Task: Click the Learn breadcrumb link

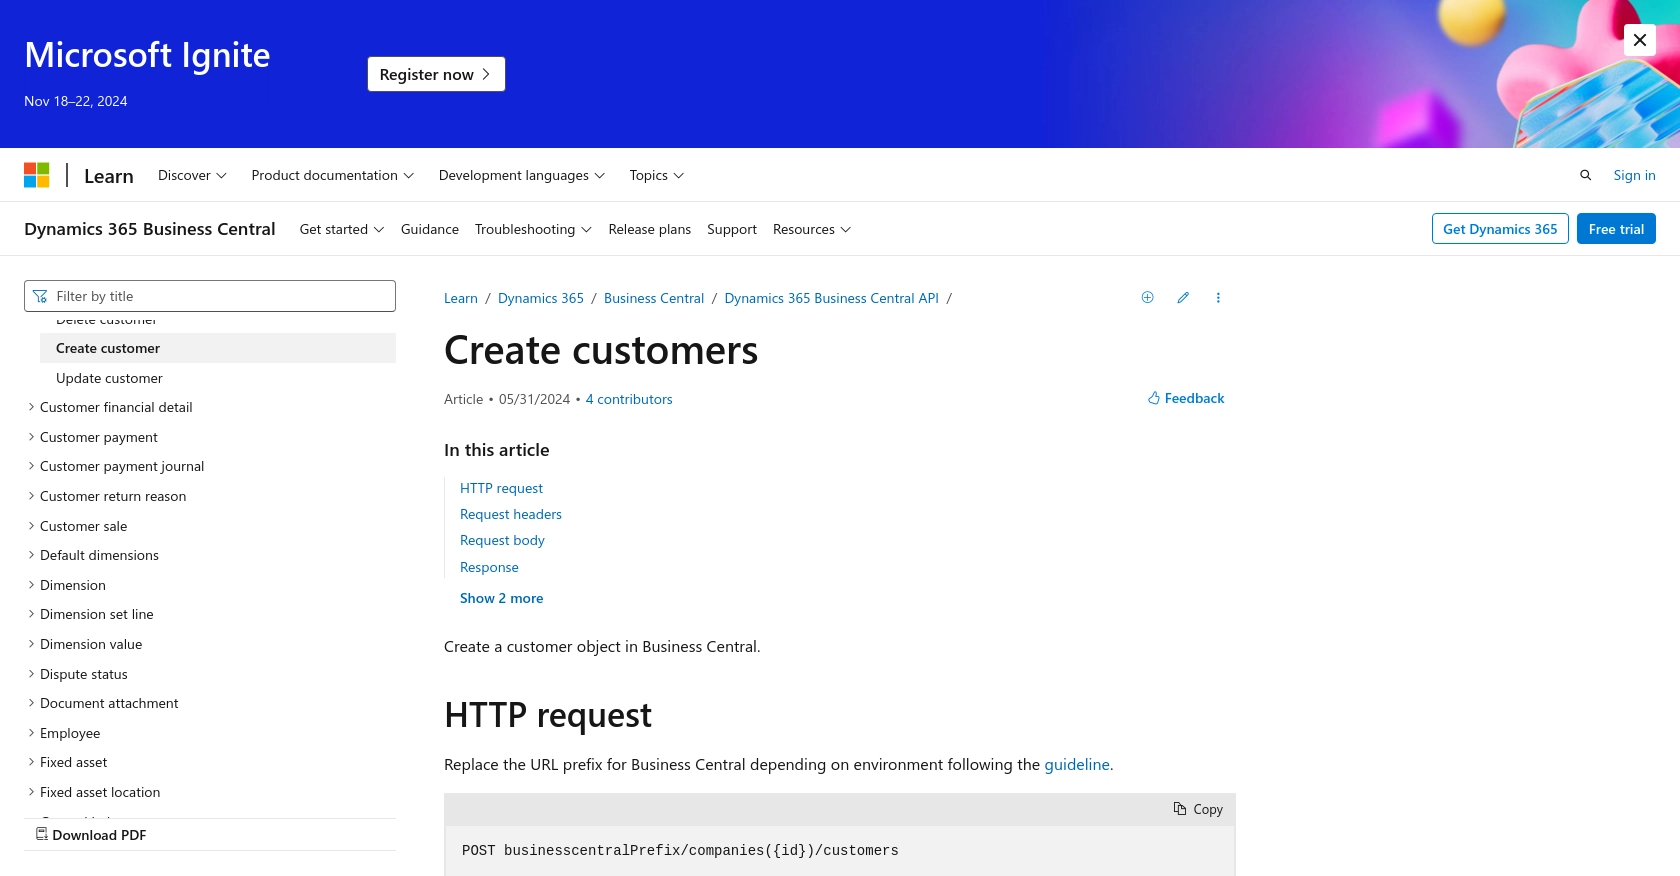Action: (x=461, y=298)
